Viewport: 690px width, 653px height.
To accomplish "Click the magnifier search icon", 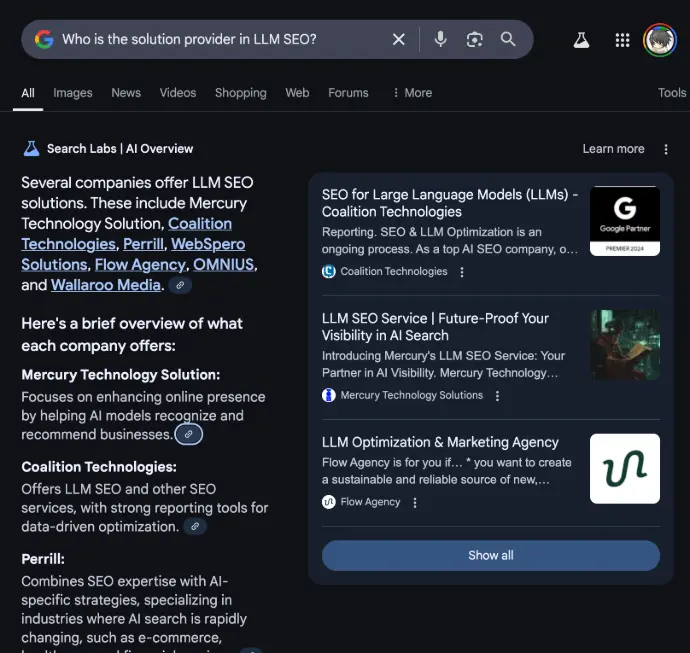I will (x=508, y=39).
